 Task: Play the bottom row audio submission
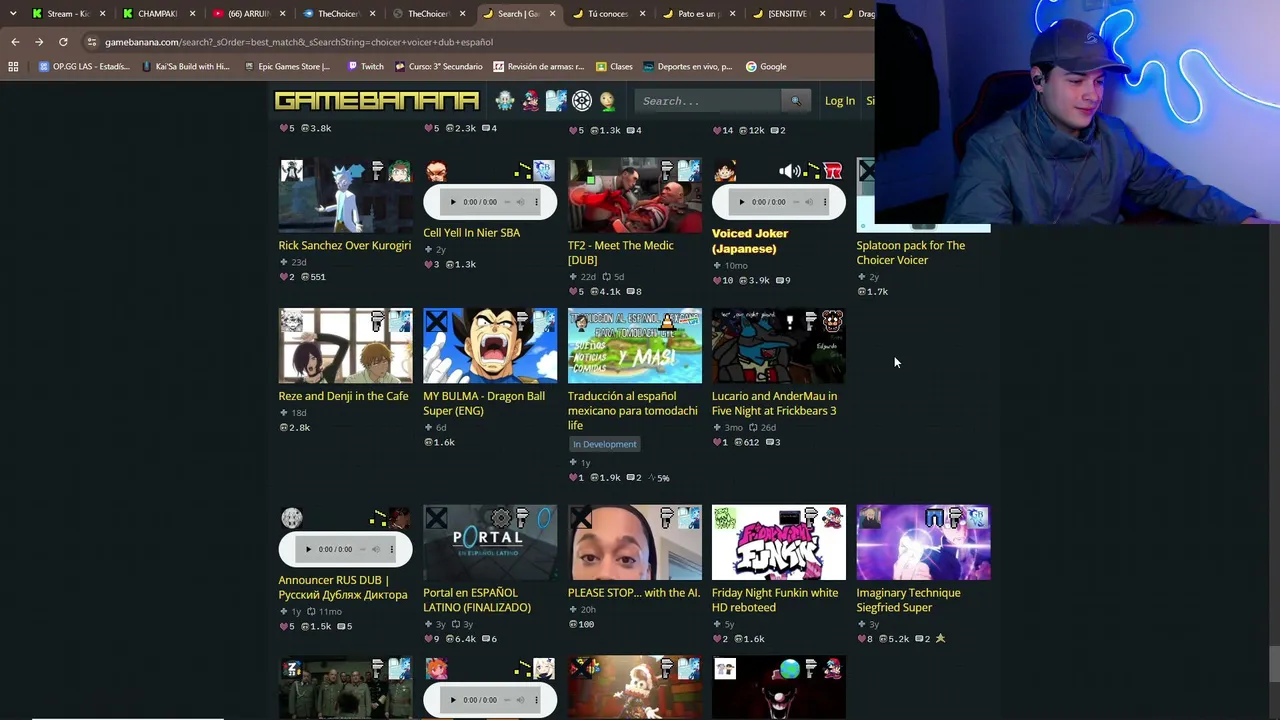pyautogui.click(x=453, y=700)
